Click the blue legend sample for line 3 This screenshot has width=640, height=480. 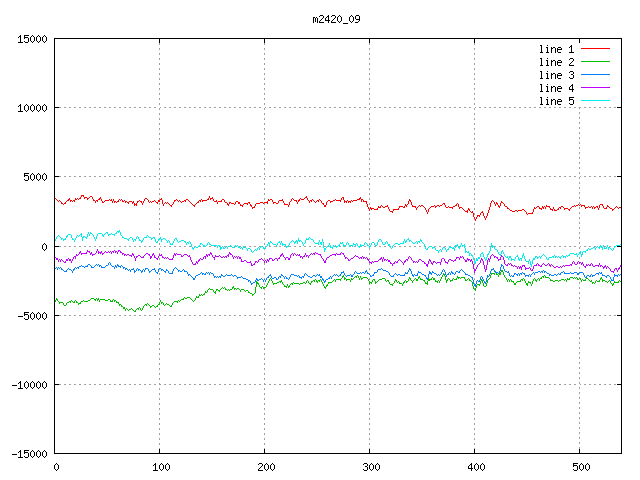click(x=595, y=75)
